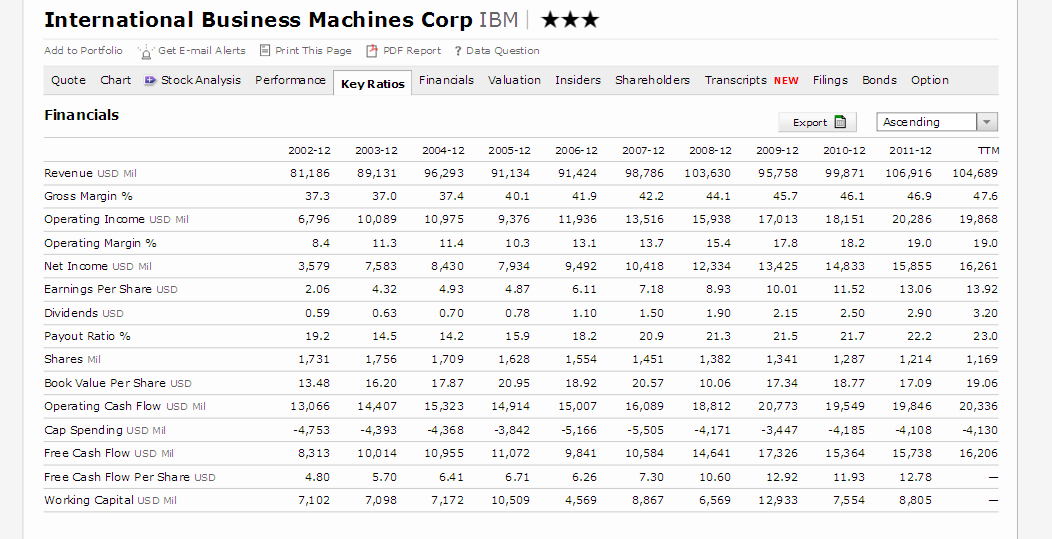The width and height of the screenshot is (1052, 539).
Task: Click the e-mail alerts bell icon
Action: [x=146, y=51]
